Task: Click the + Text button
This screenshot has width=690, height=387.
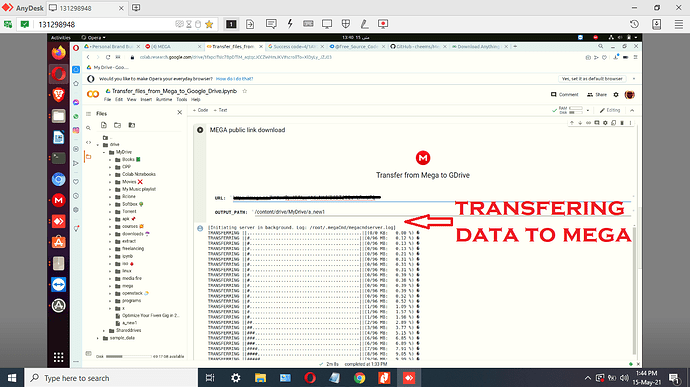Action: click(220, 110)
